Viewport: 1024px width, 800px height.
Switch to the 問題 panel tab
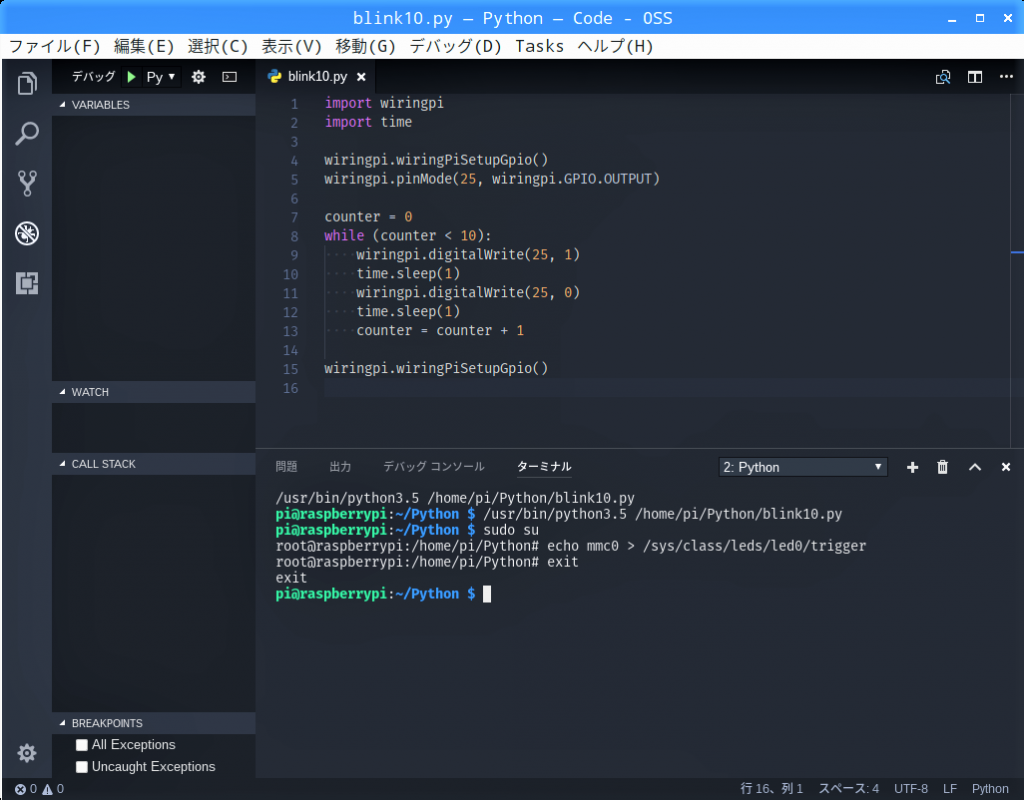point(286,466)
